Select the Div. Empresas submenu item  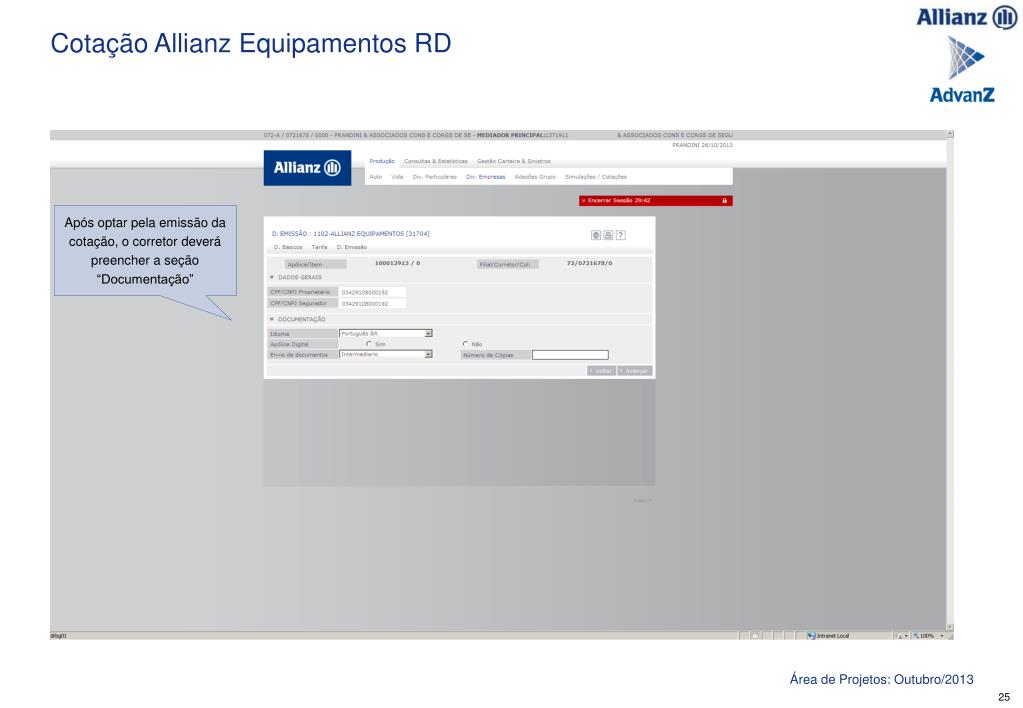[485, 177]
